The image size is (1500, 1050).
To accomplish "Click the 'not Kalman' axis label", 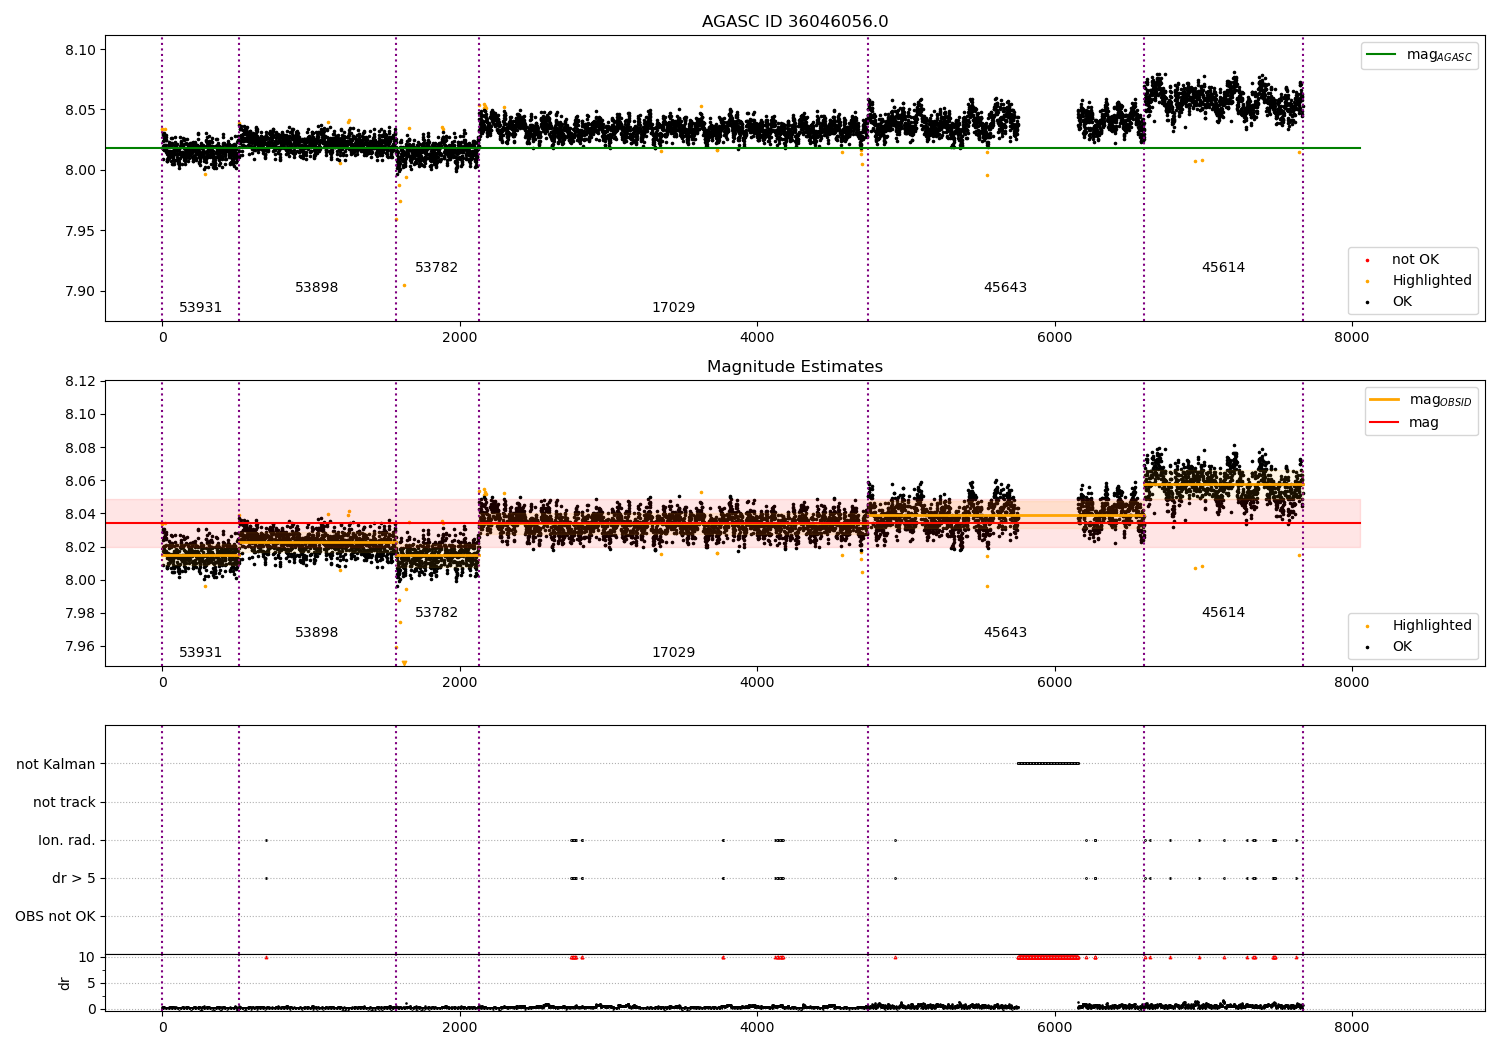I will 56,765.
